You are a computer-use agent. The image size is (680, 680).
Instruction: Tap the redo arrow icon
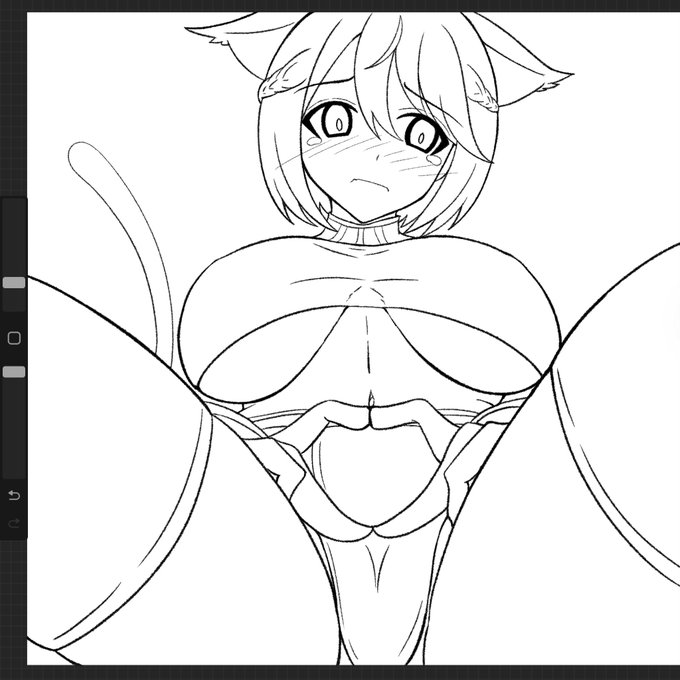[14, 523]
